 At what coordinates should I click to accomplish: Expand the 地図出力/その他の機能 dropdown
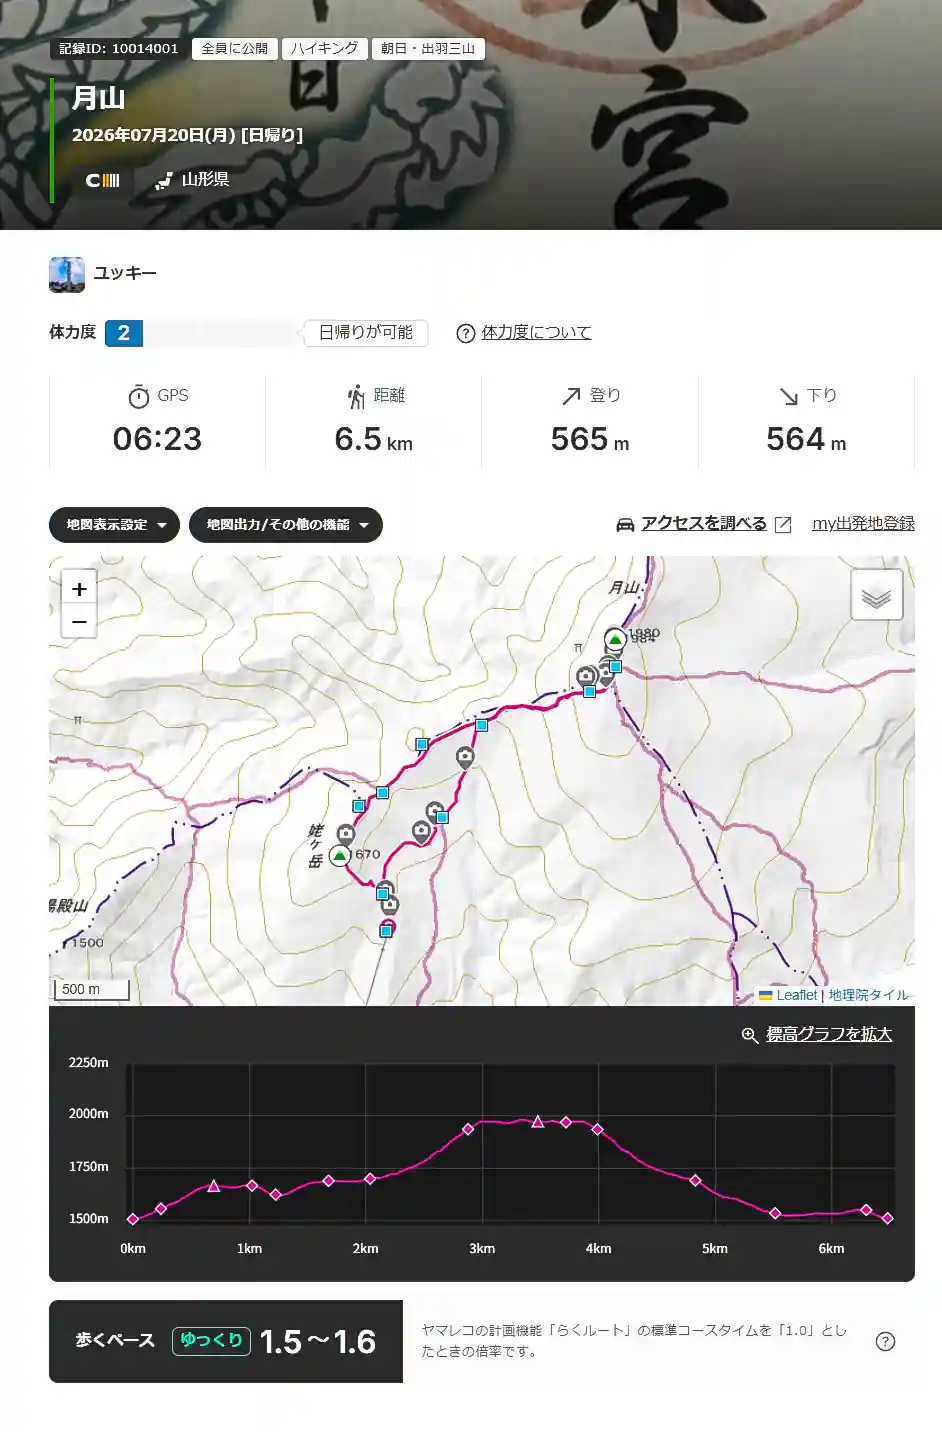[286, 525]
